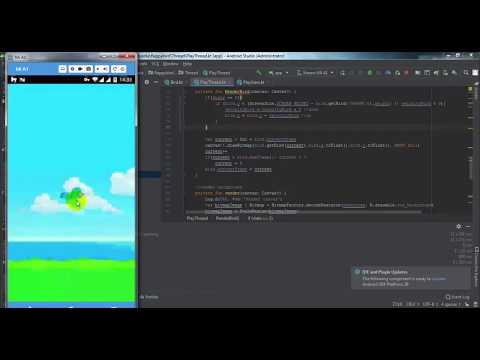The height and width of the screenshot is (360, 480).
Task: Click the Profile app icon in the toolbar
Action: [x=388, y=73]
